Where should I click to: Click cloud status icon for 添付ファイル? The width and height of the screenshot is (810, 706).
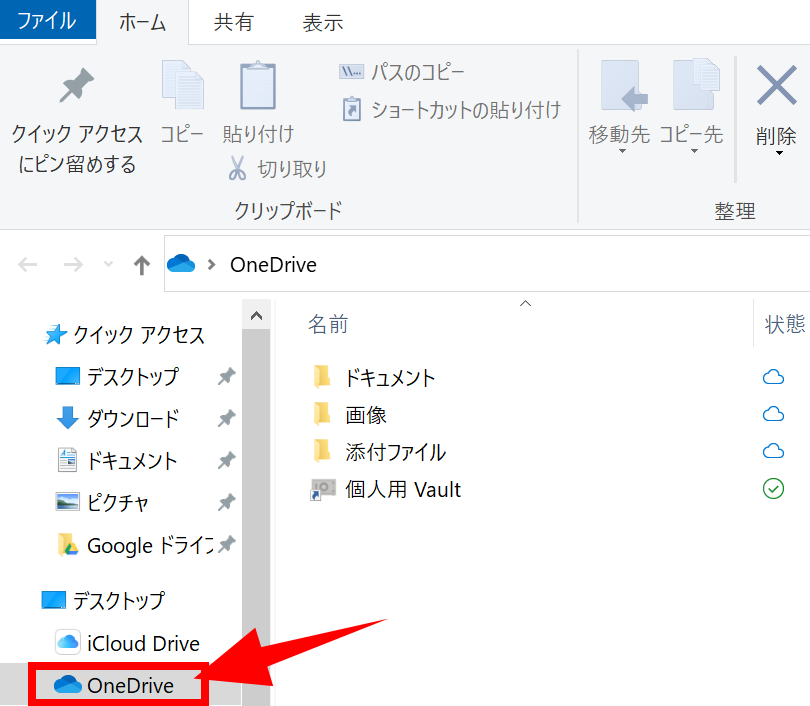773,451
